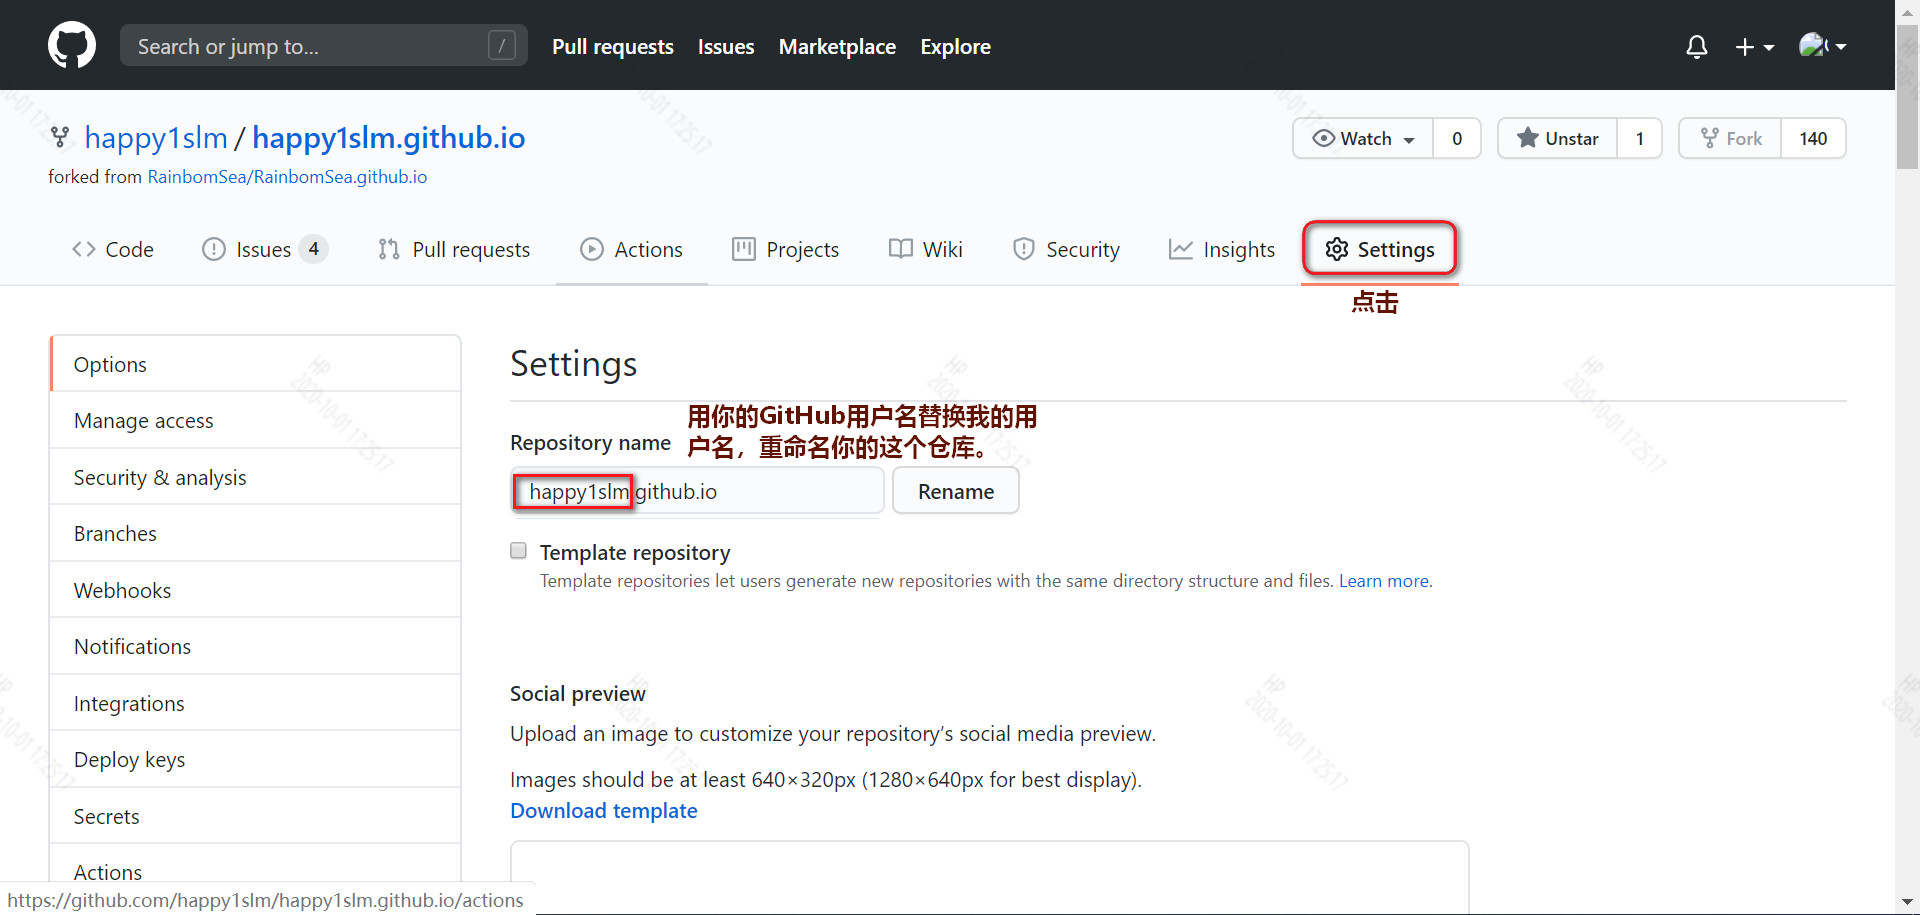1920x915 pixels.
Task: Select Options in settings sidebar
Action: click(x=255, y=364)
